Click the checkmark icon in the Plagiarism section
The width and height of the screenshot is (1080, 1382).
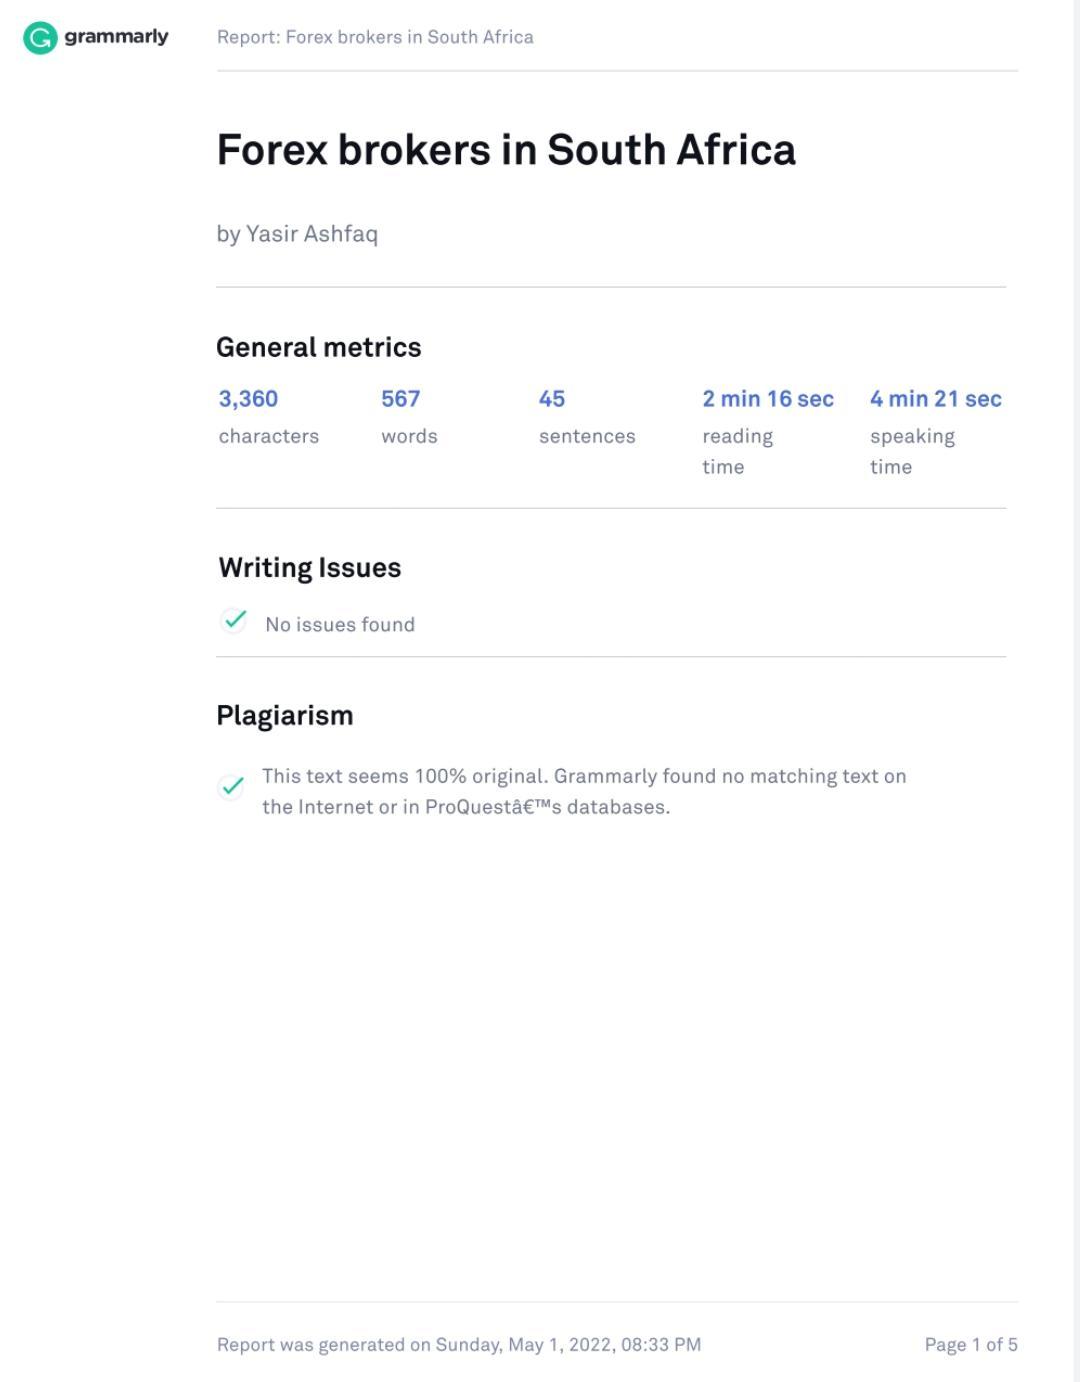(232, 786)
